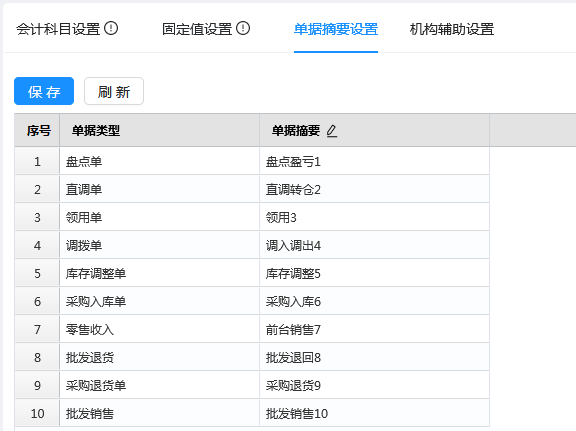Edit summary cell 直调转仓2
The height and width of the screenshot is (431, 576).
374,189
